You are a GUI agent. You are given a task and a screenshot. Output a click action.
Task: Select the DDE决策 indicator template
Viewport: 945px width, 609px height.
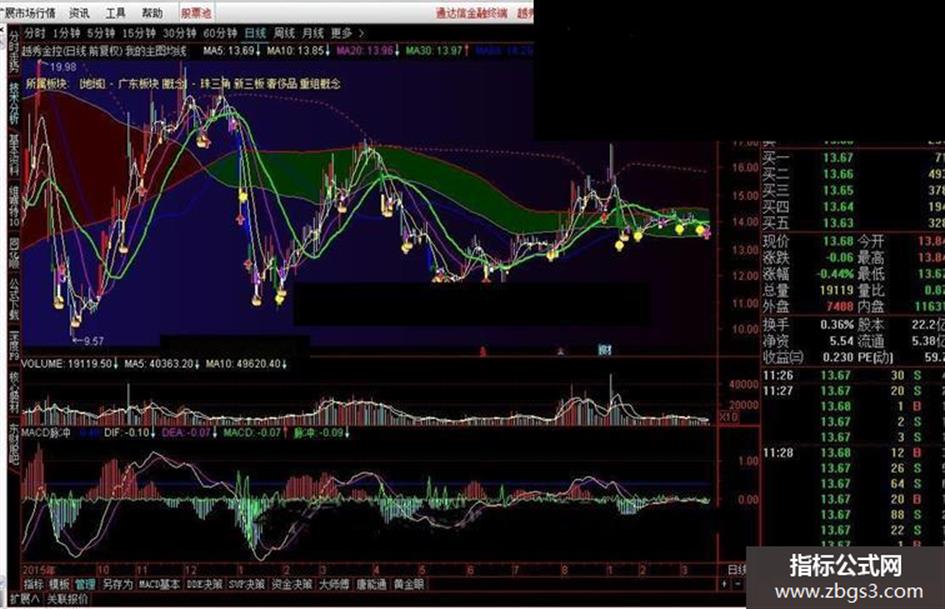coord(204,584)
